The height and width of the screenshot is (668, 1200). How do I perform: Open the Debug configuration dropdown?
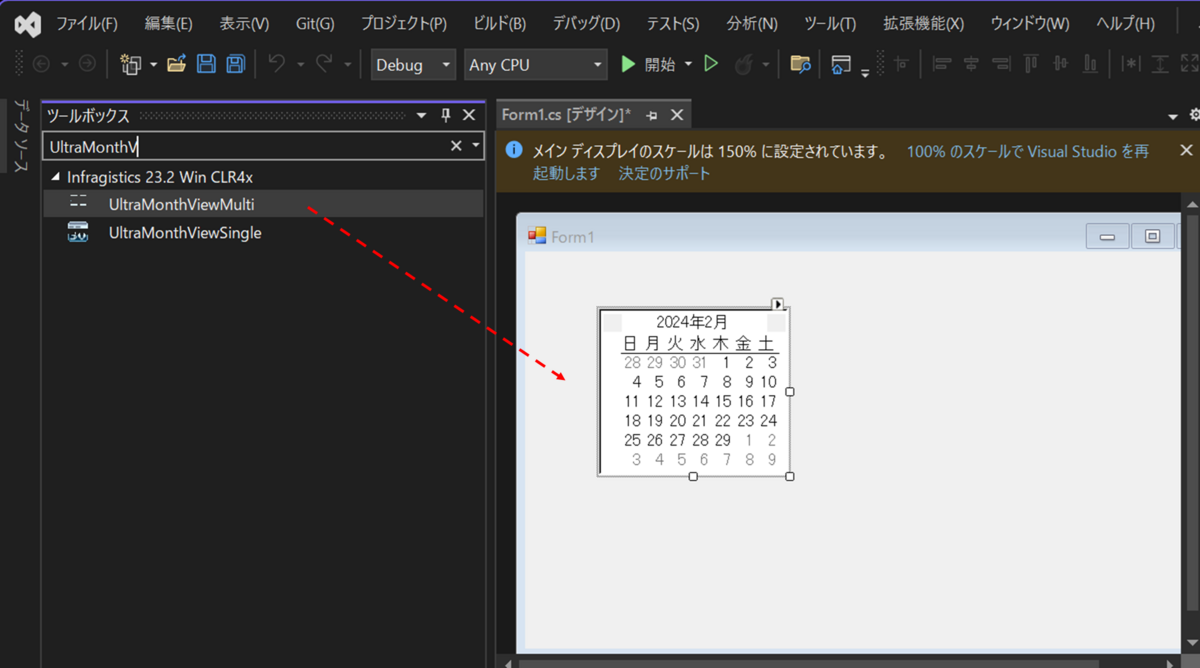[x=413, y=65]
